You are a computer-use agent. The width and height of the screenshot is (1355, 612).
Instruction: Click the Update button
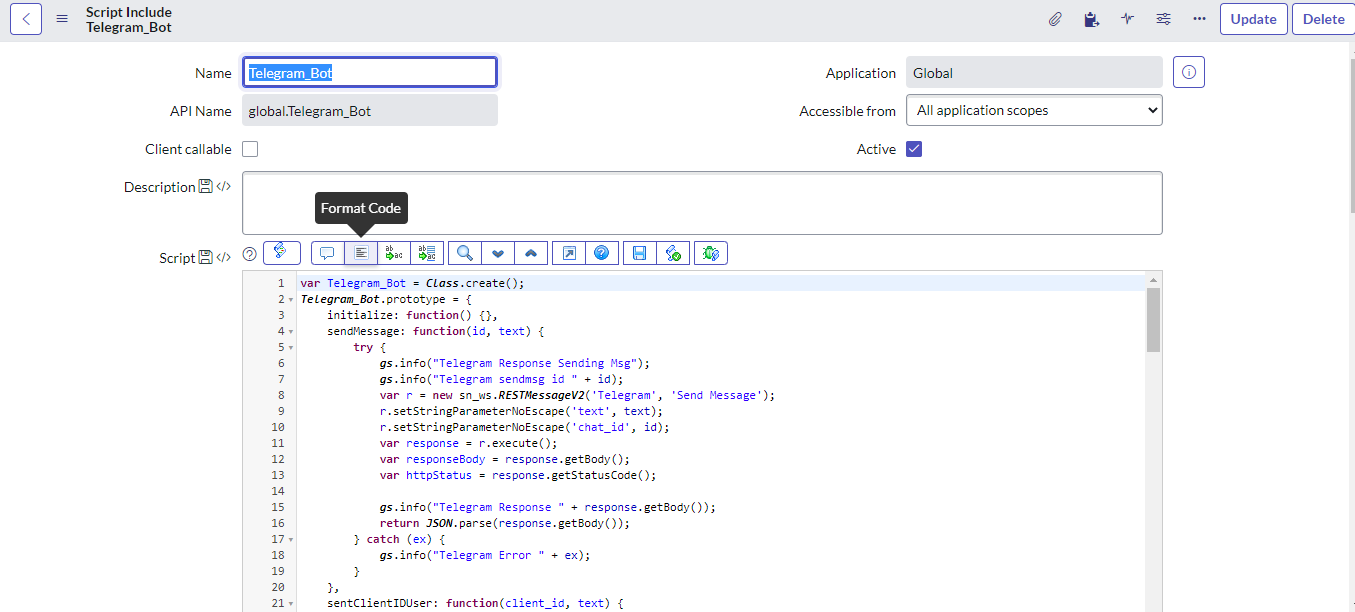coord(1253,19)
